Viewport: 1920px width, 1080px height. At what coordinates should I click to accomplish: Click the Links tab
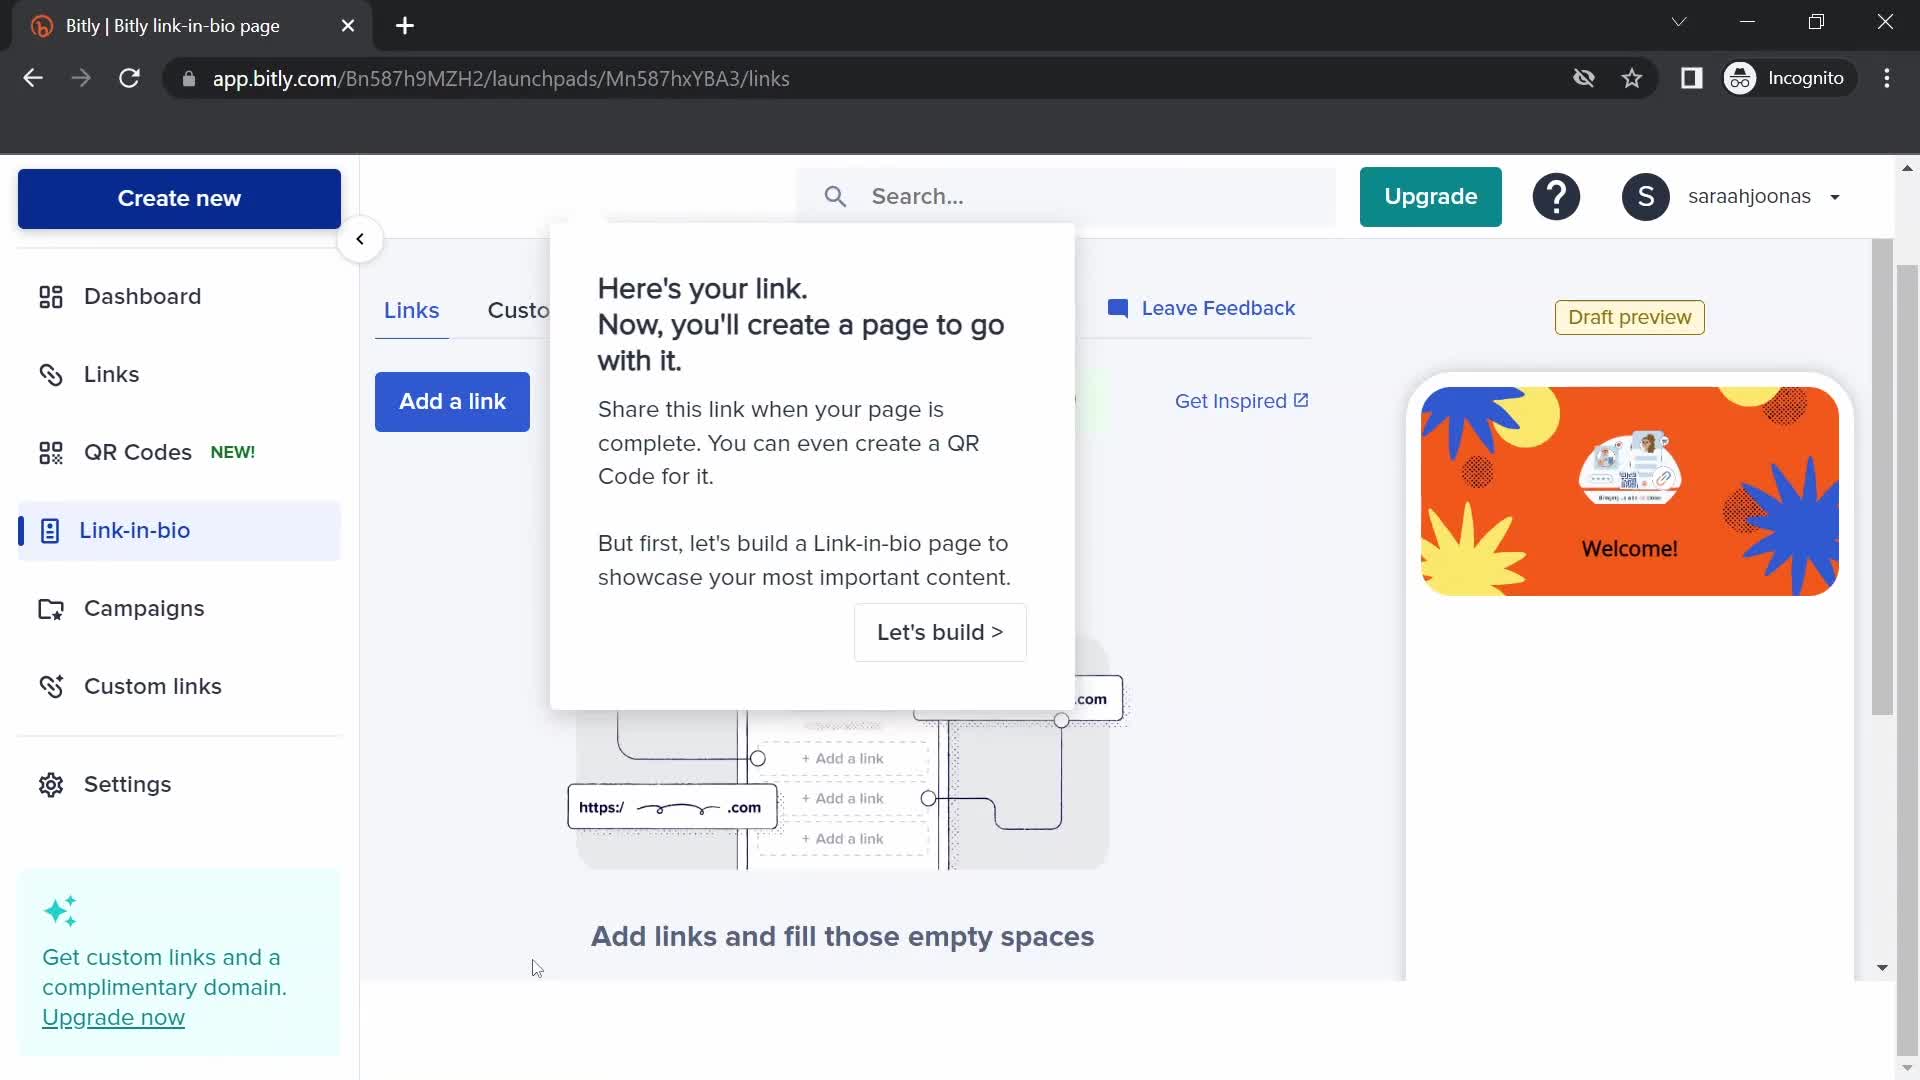point(411,310)
